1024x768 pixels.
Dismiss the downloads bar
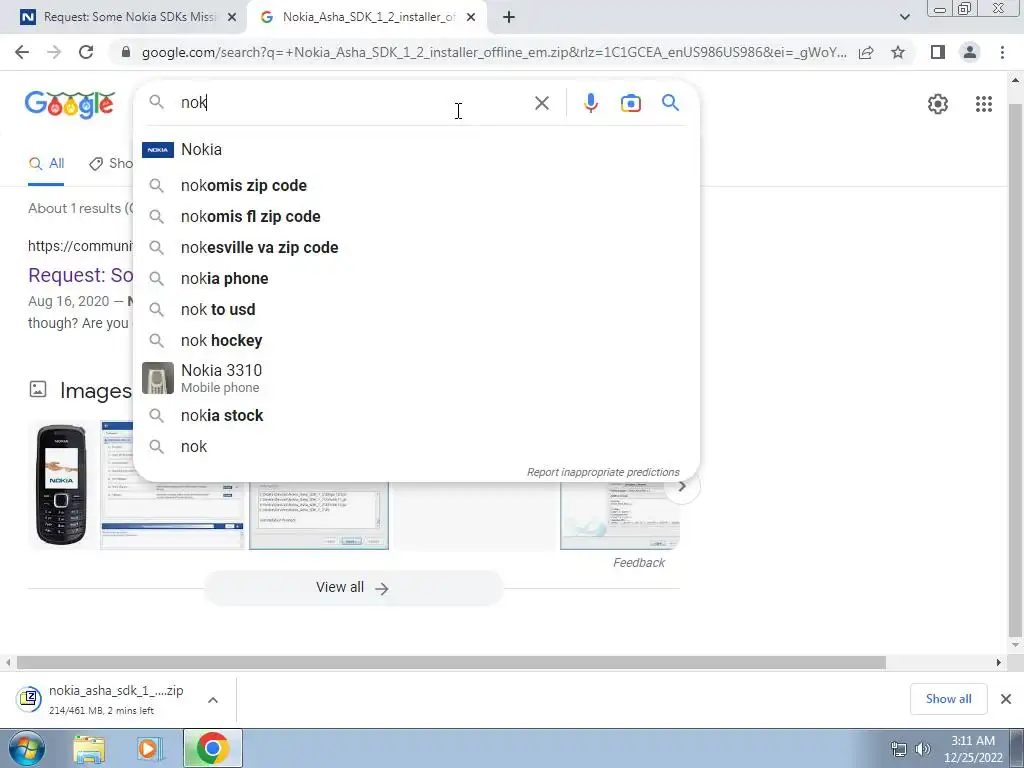point(1006,699)
